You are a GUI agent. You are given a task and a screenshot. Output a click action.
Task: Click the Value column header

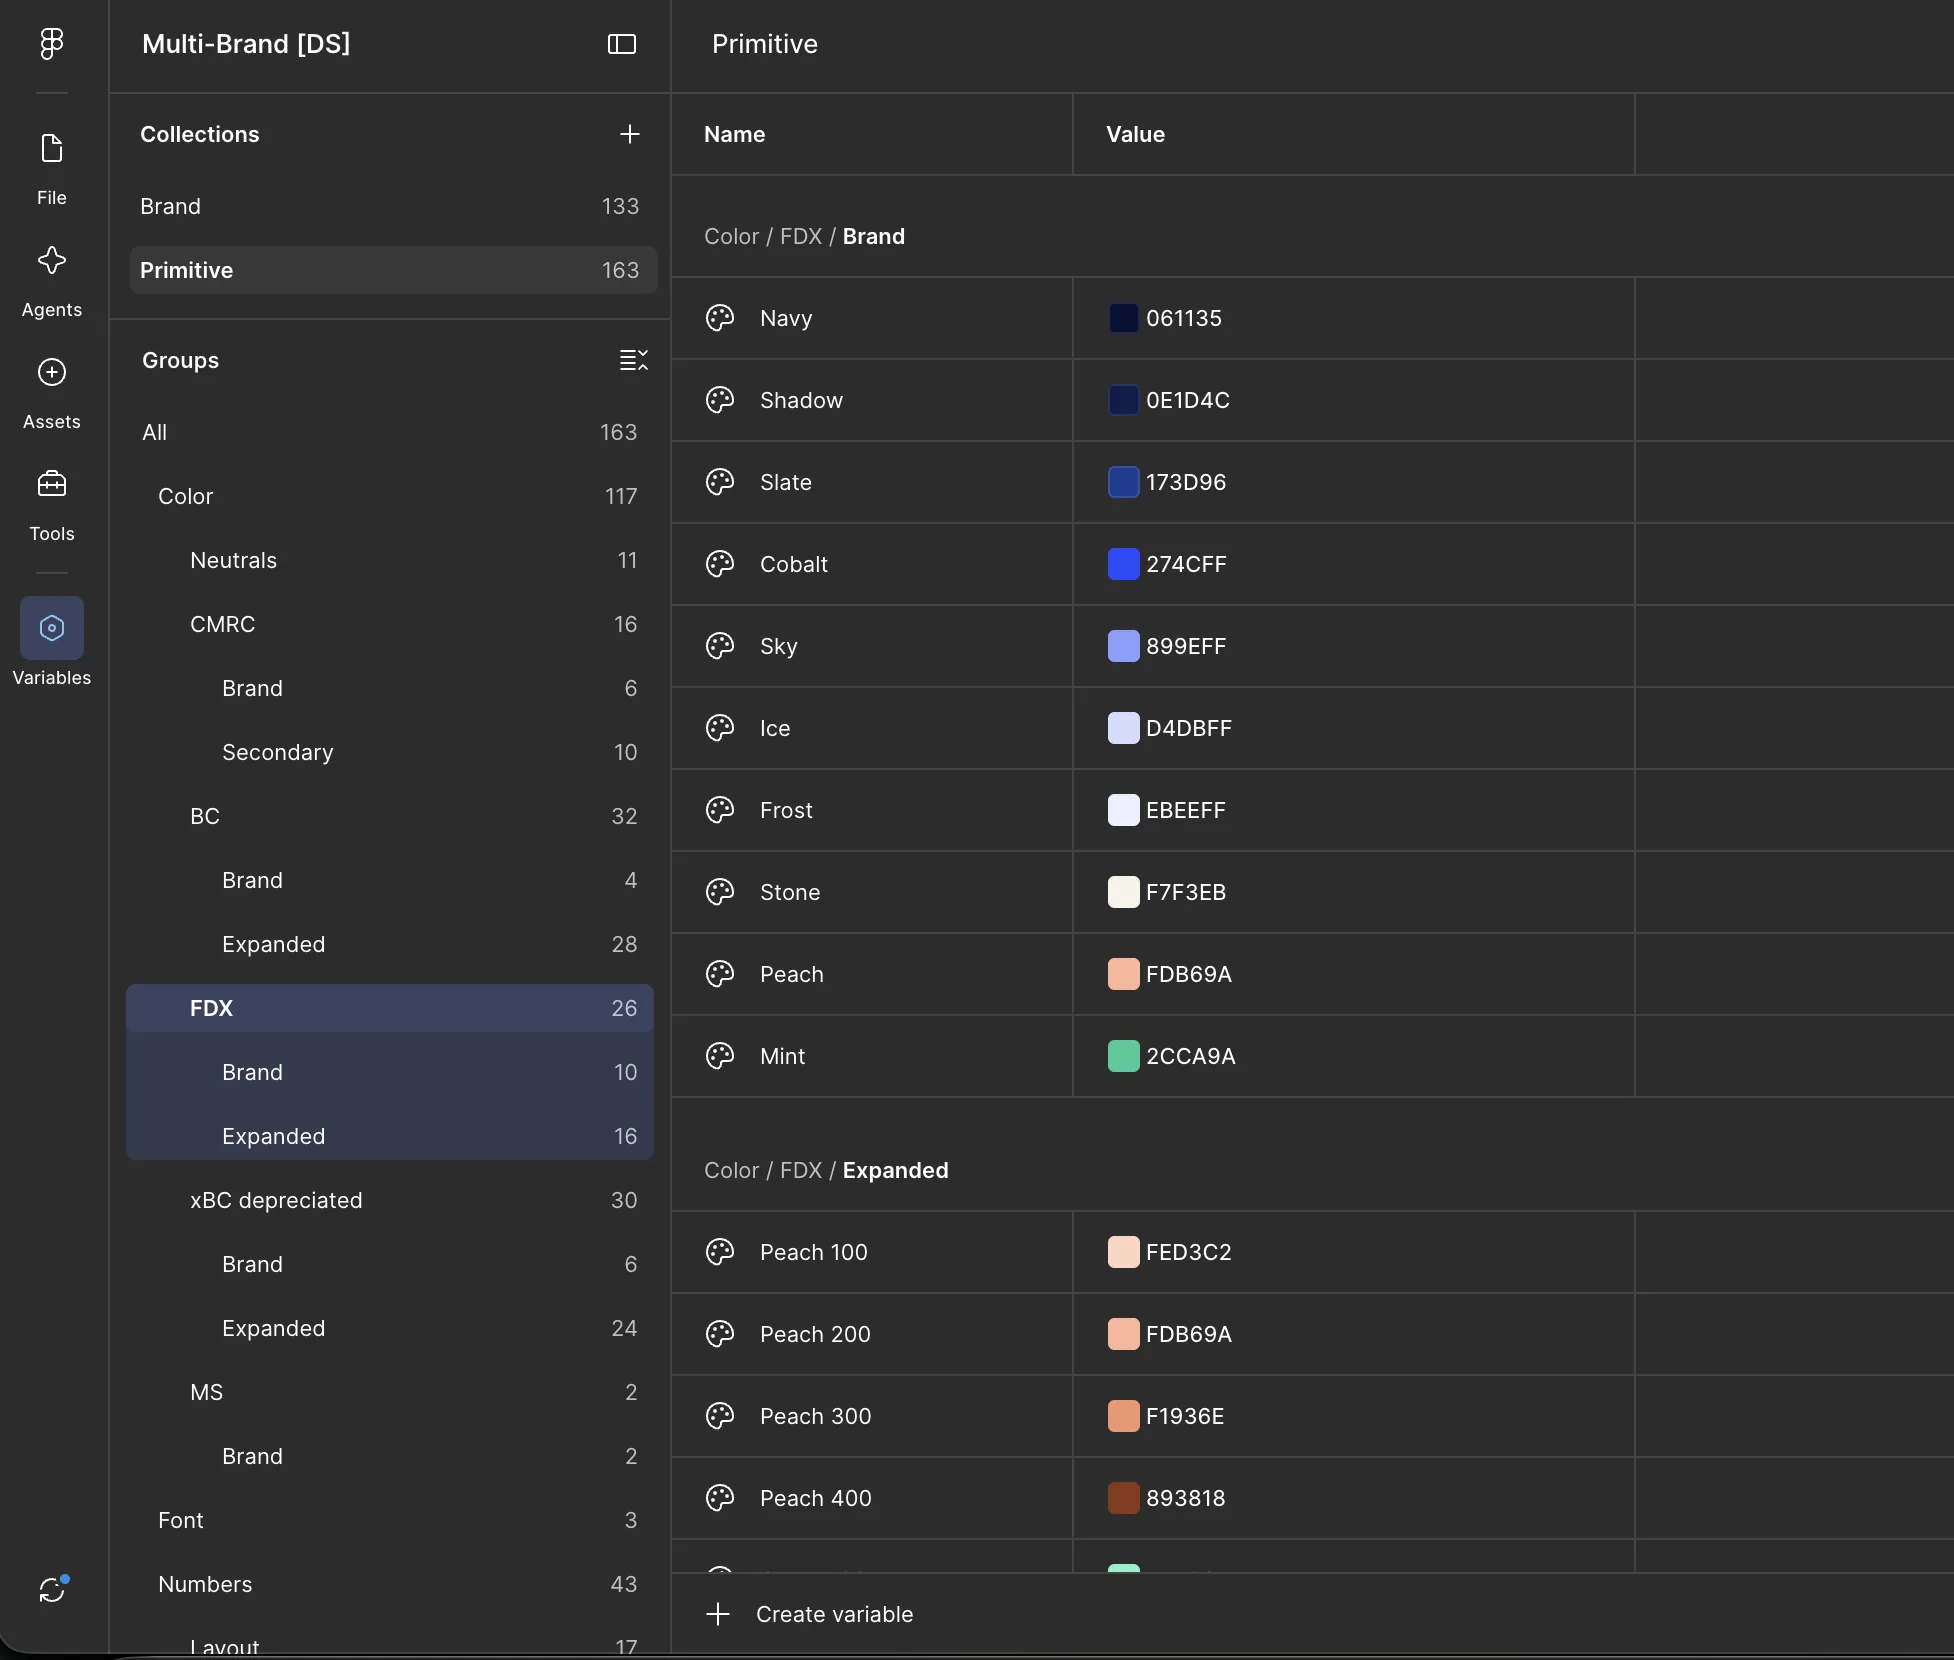pos(1135,134)
